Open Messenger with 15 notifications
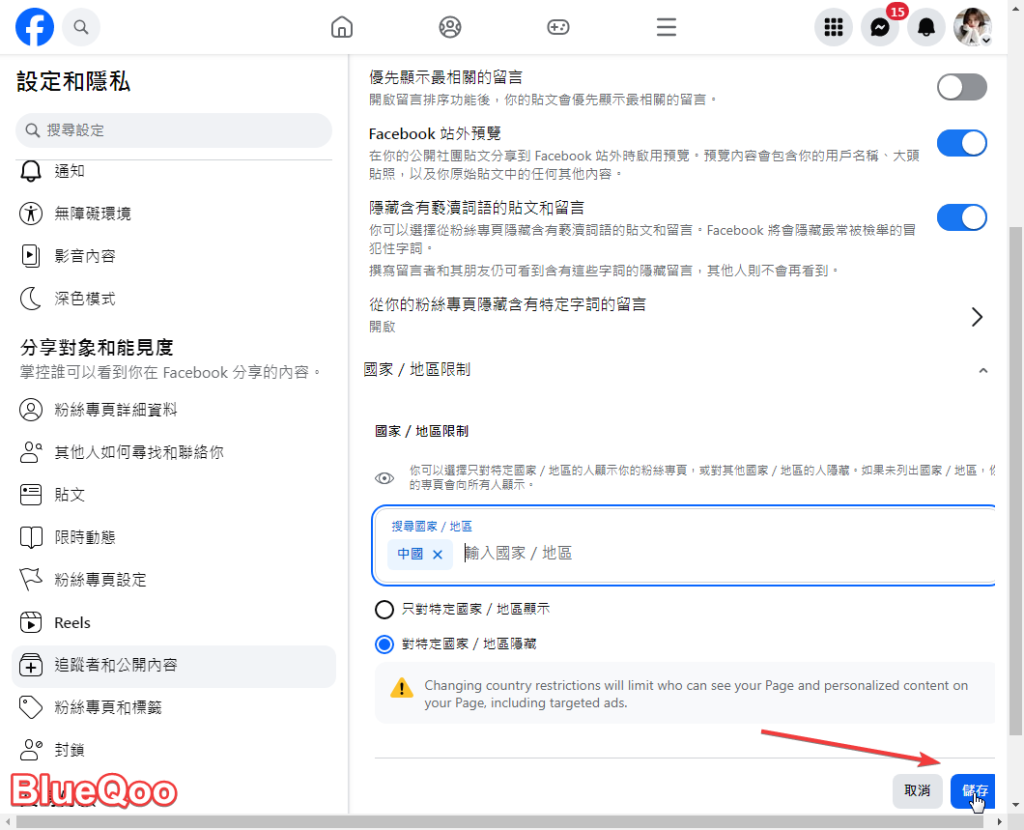This screenshot has height=830, width=1024. click(880, 28)
